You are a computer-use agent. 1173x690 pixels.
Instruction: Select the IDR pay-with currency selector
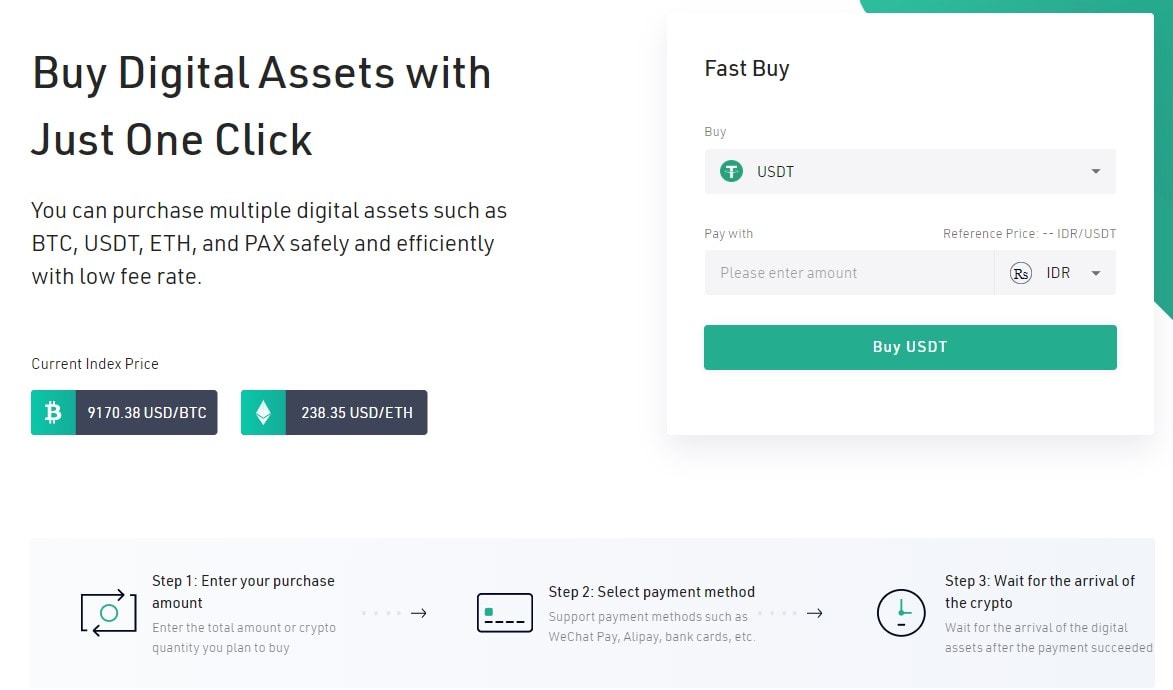click(x=1055, y=273)
